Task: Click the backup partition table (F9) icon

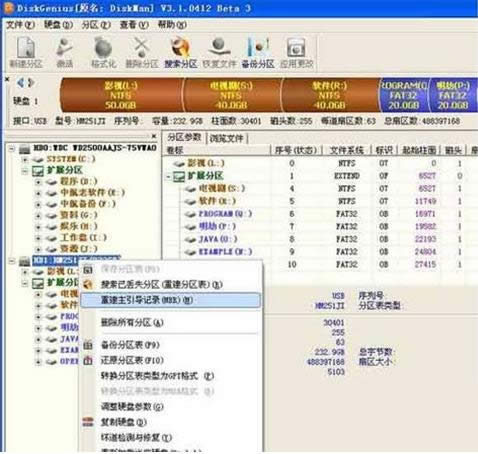Action: (x=88, y=345)
